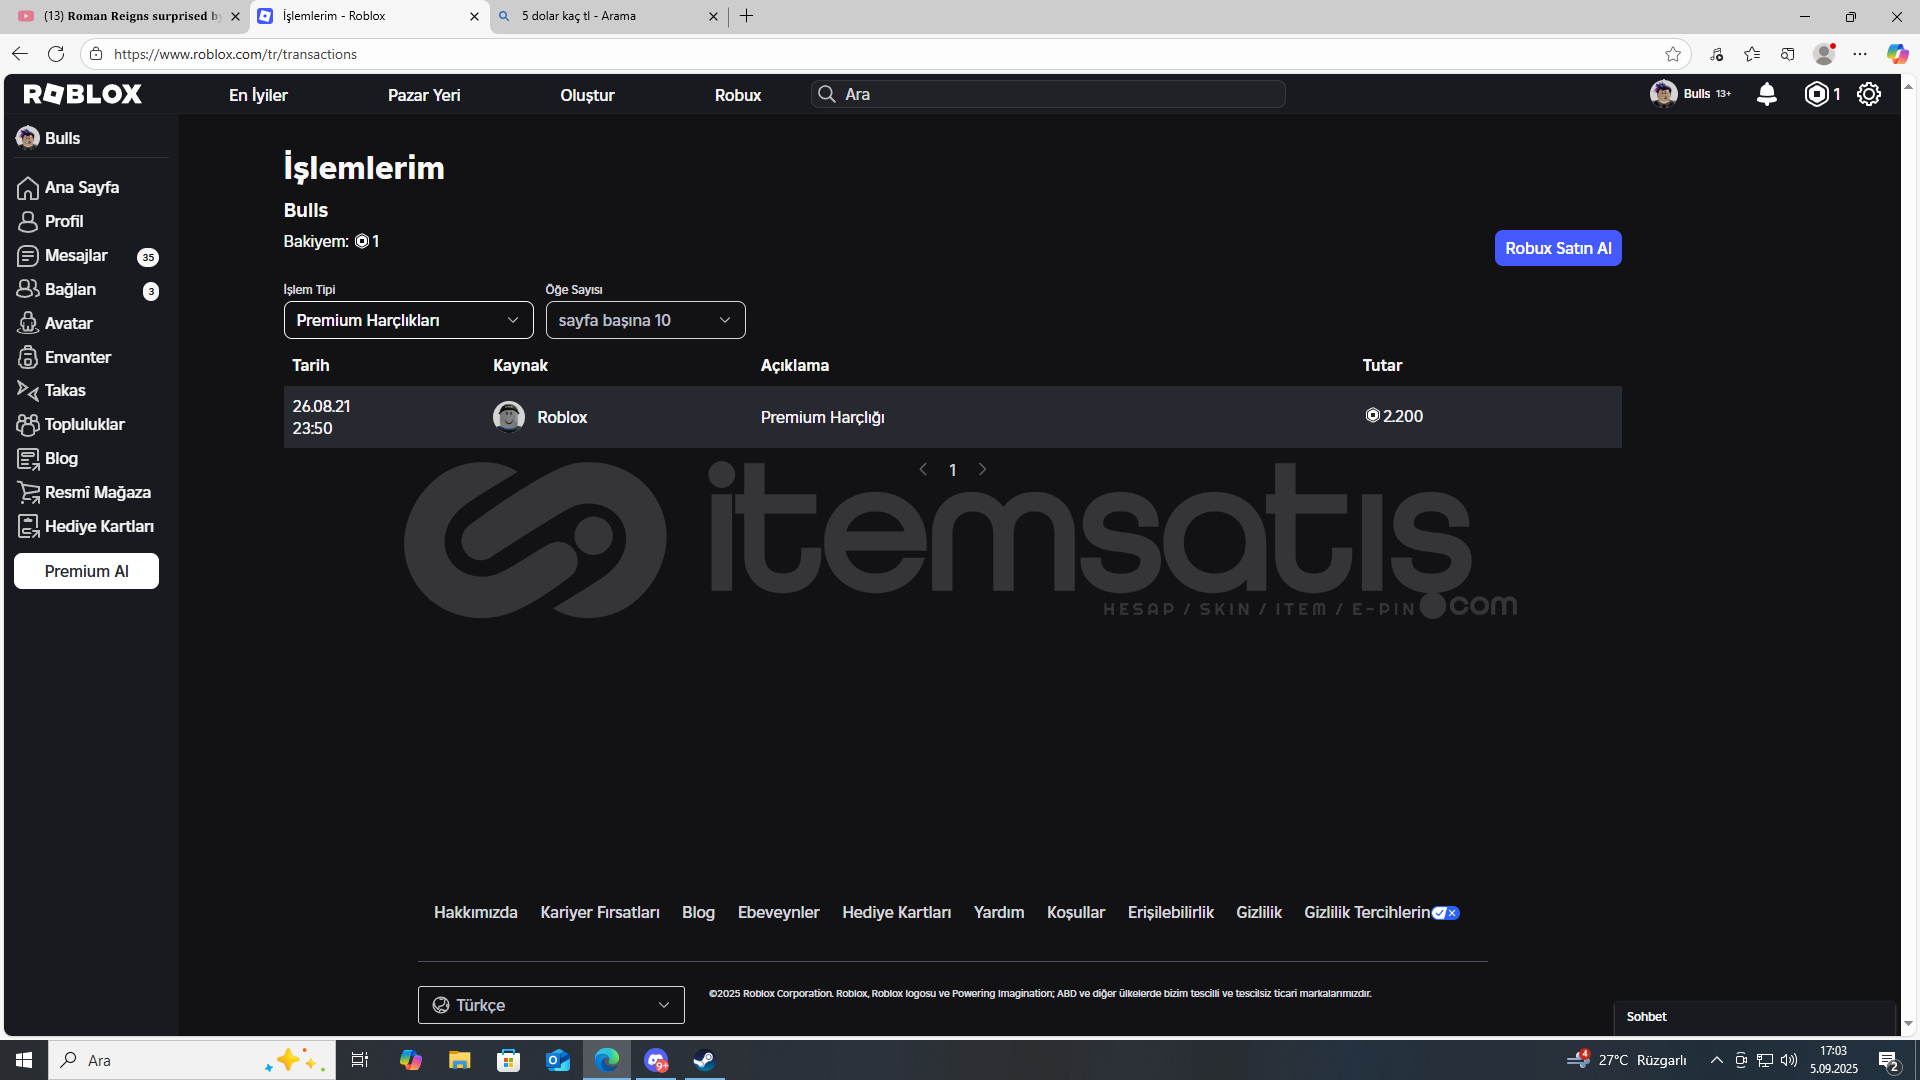Open notifications bell in Roblox header
Screen dimensions: 1920x1080
click(x=1767, y=94)
